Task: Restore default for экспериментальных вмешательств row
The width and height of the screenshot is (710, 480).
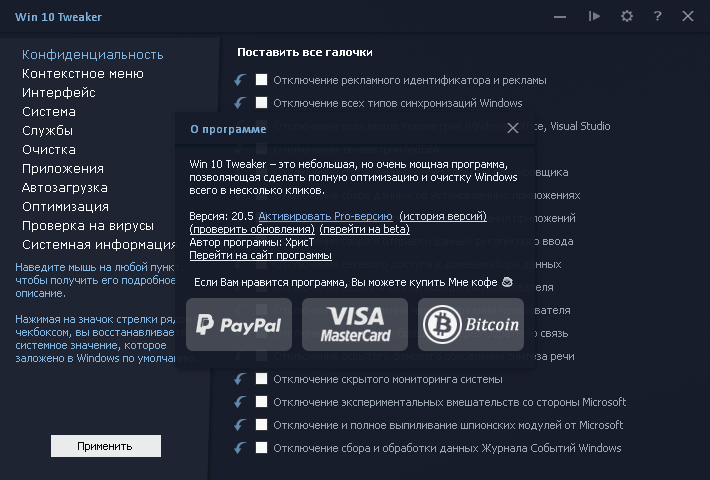Action: point(240,402)
